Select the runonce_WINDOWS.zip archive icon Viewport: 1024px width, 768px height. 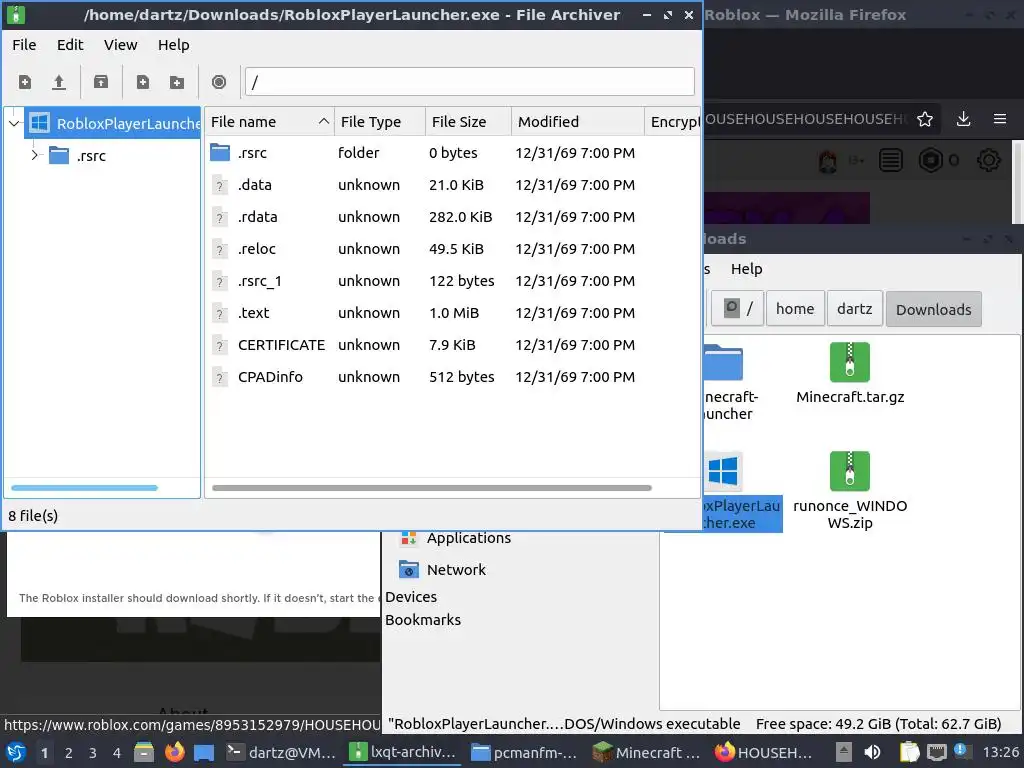tap(850, 471)
